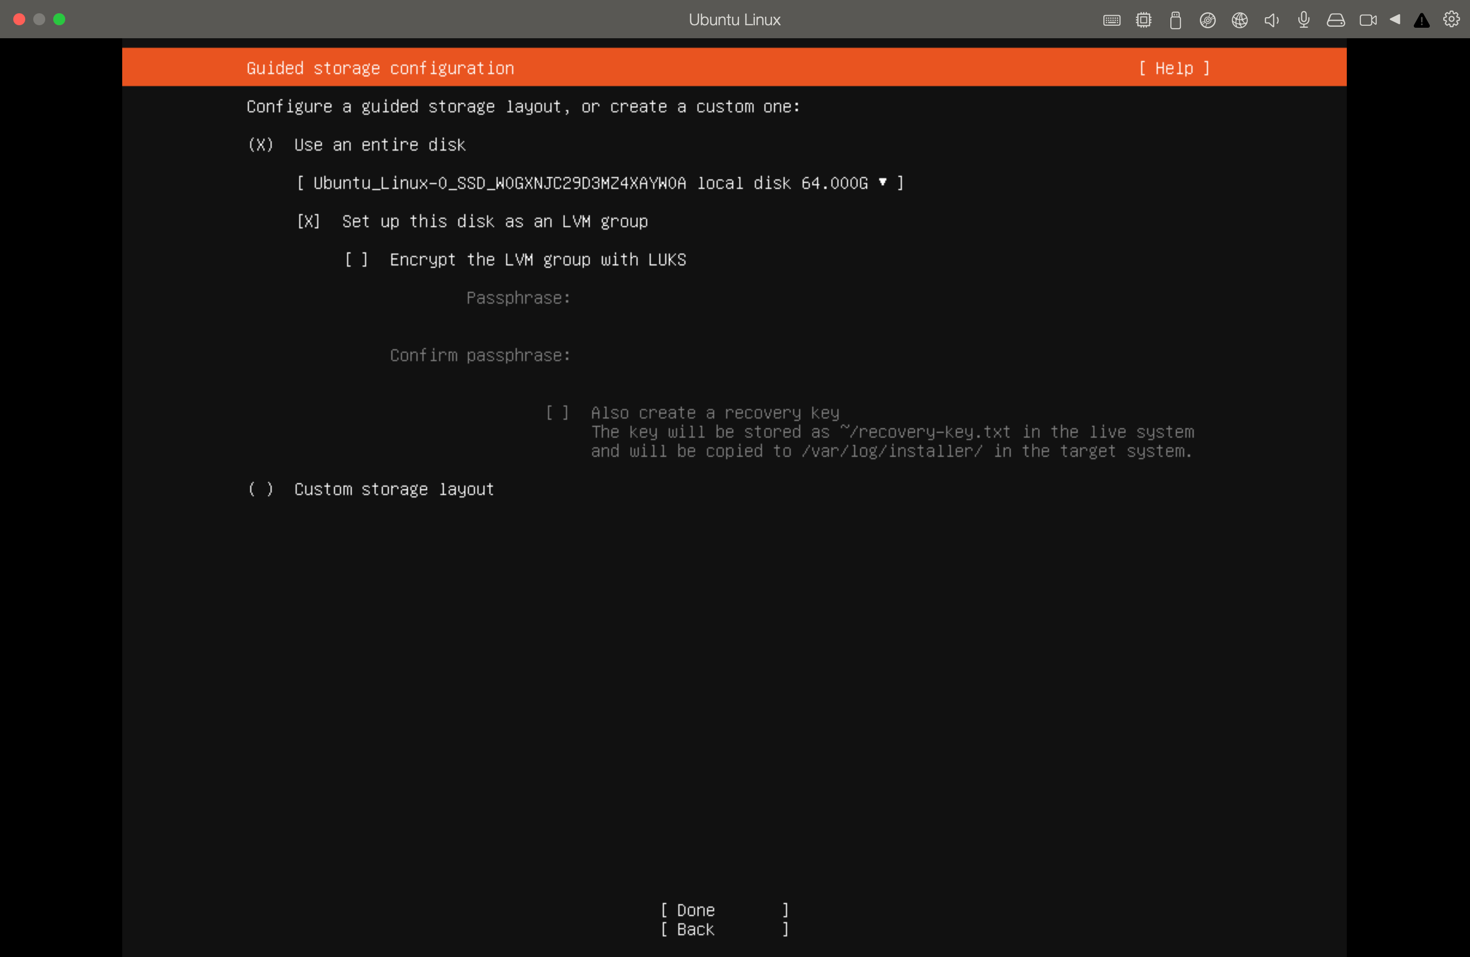Open the disk selection dropdown

(x=884, y=183)
